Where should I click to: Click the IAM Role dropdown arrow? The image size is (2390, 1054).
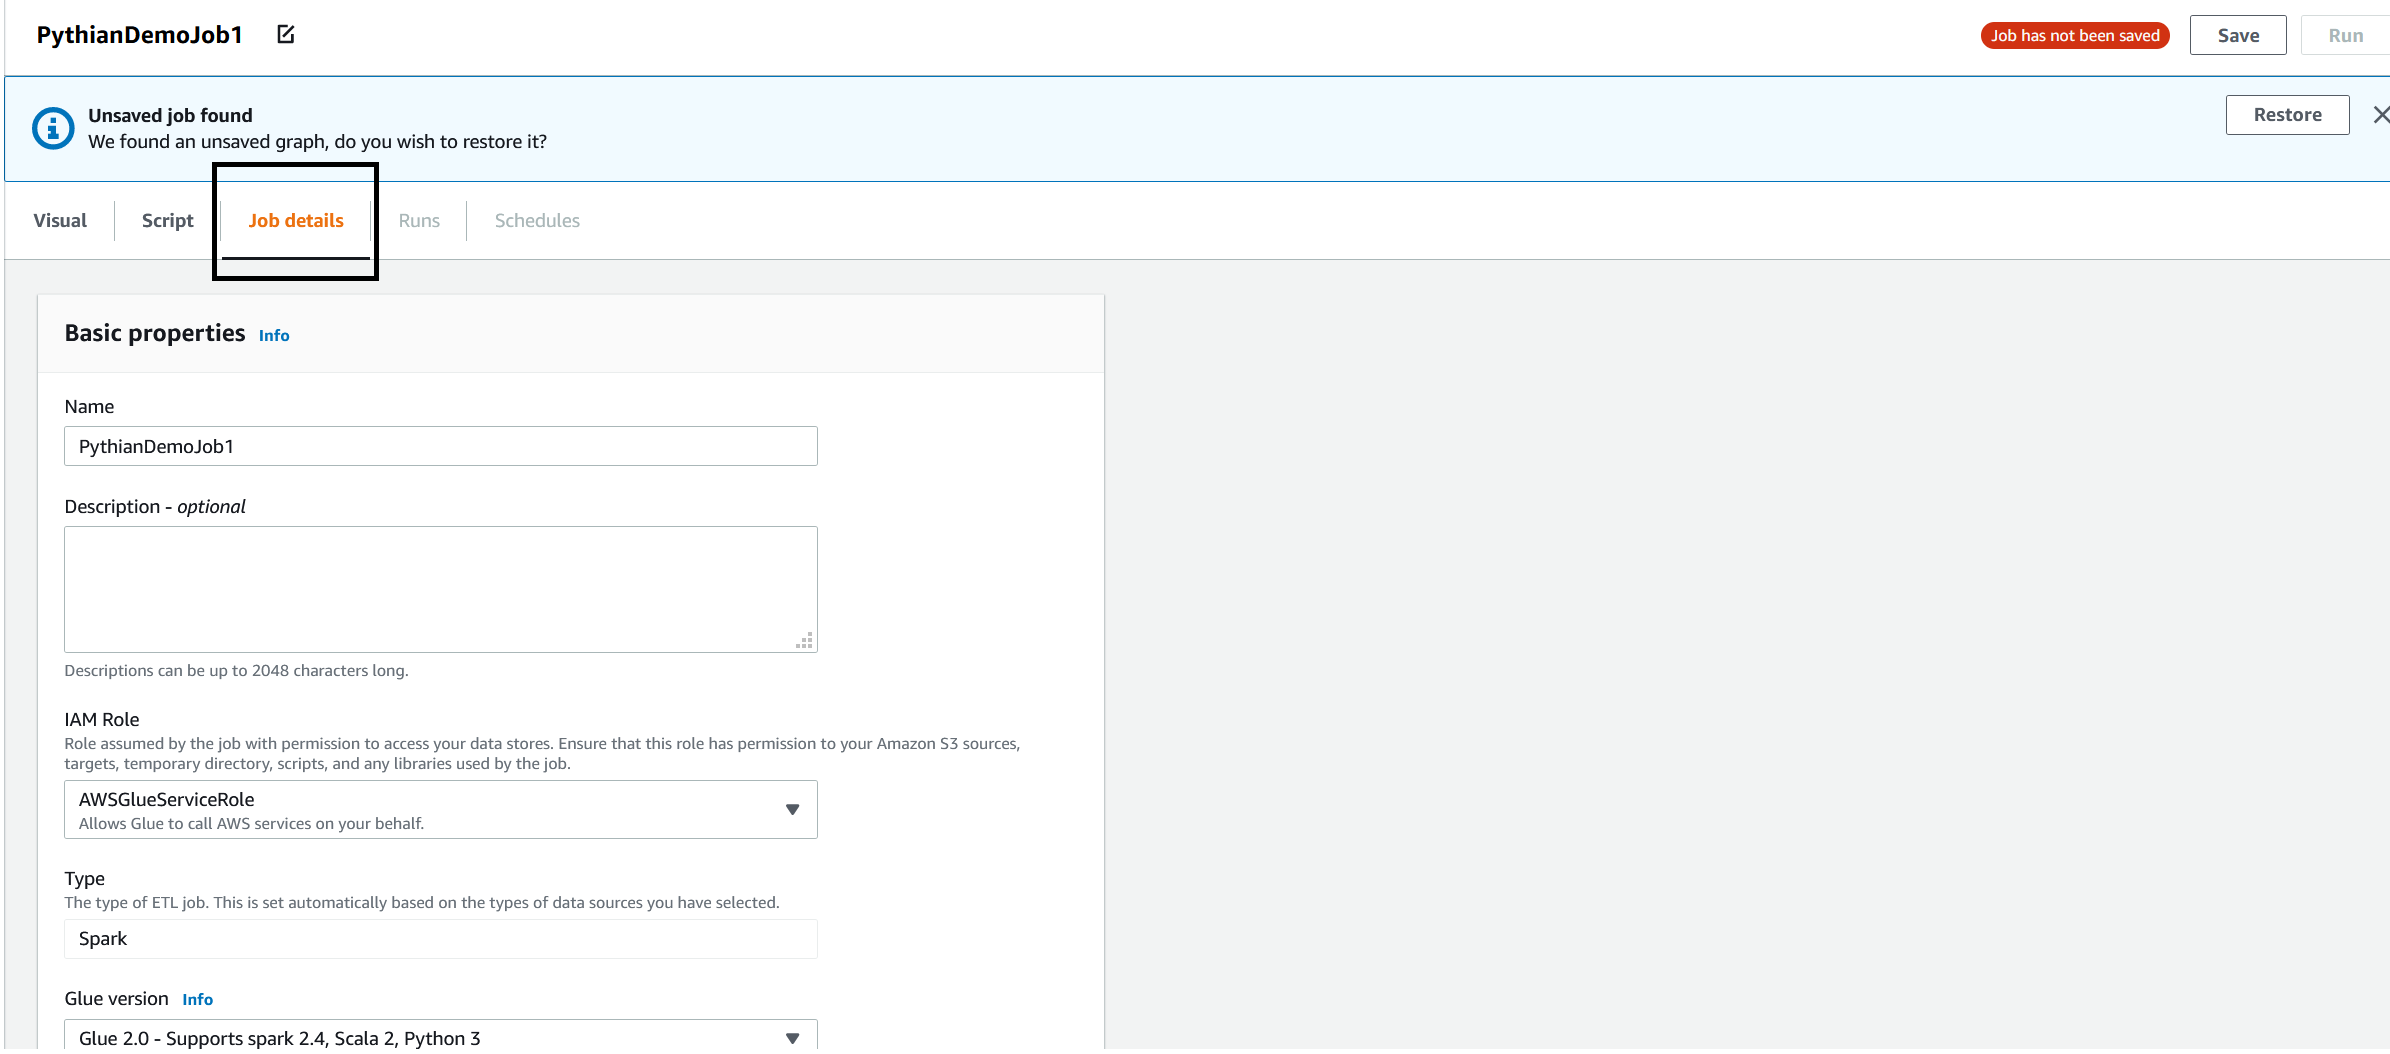tap(792, 809)
